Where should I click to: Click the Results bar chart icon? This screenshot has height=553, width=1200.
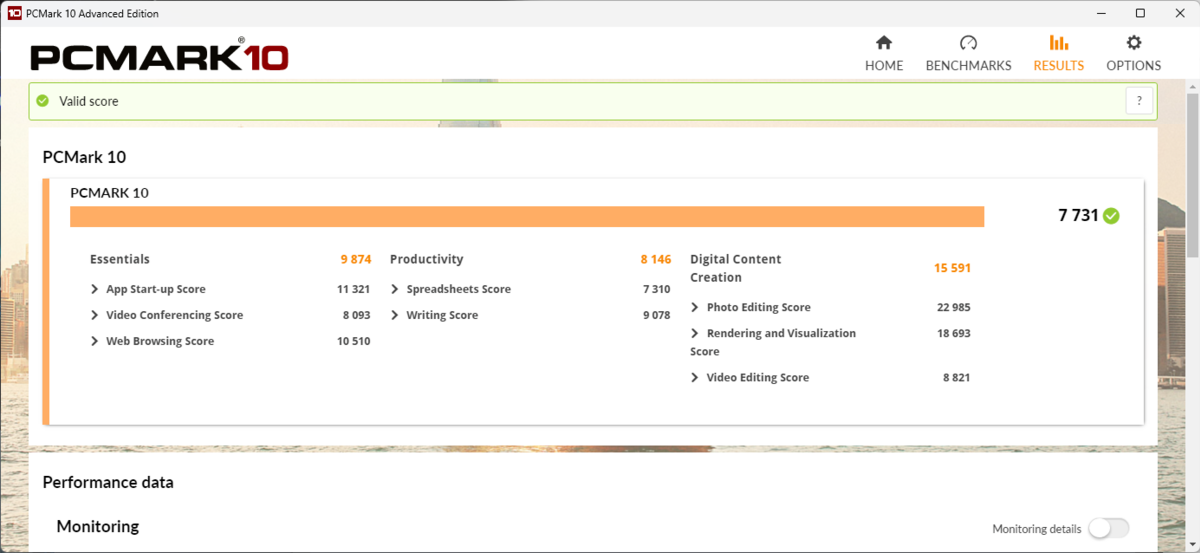coord(1058,43)
